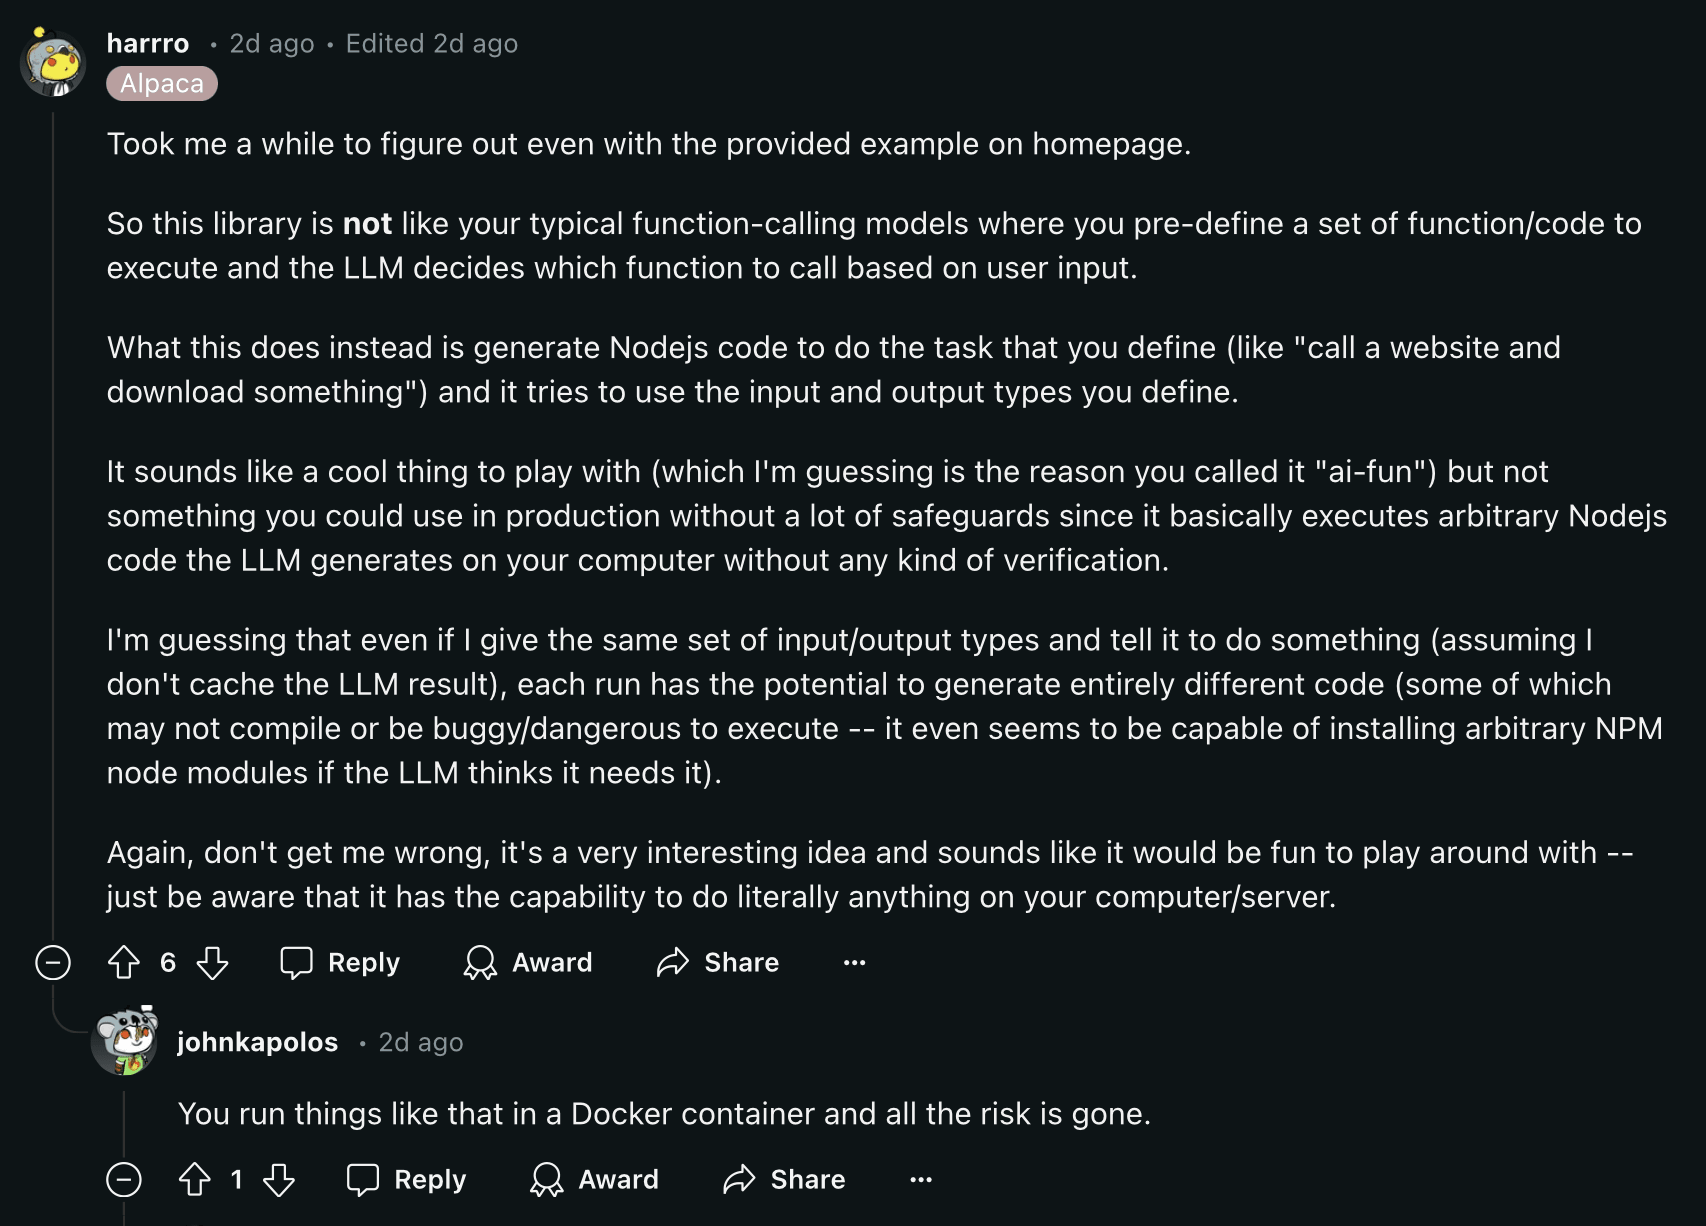
Task: Open harrro's user profile link
Action: (148, 43)
